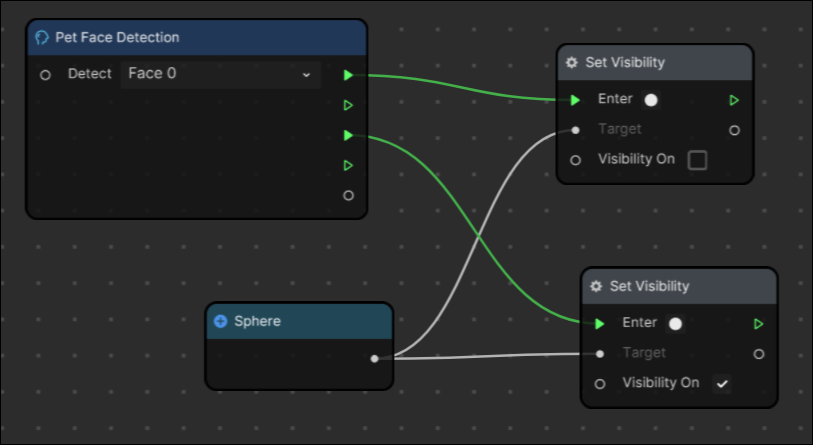Uncheck the checked Visibility On checkbox

coord(722,384)
